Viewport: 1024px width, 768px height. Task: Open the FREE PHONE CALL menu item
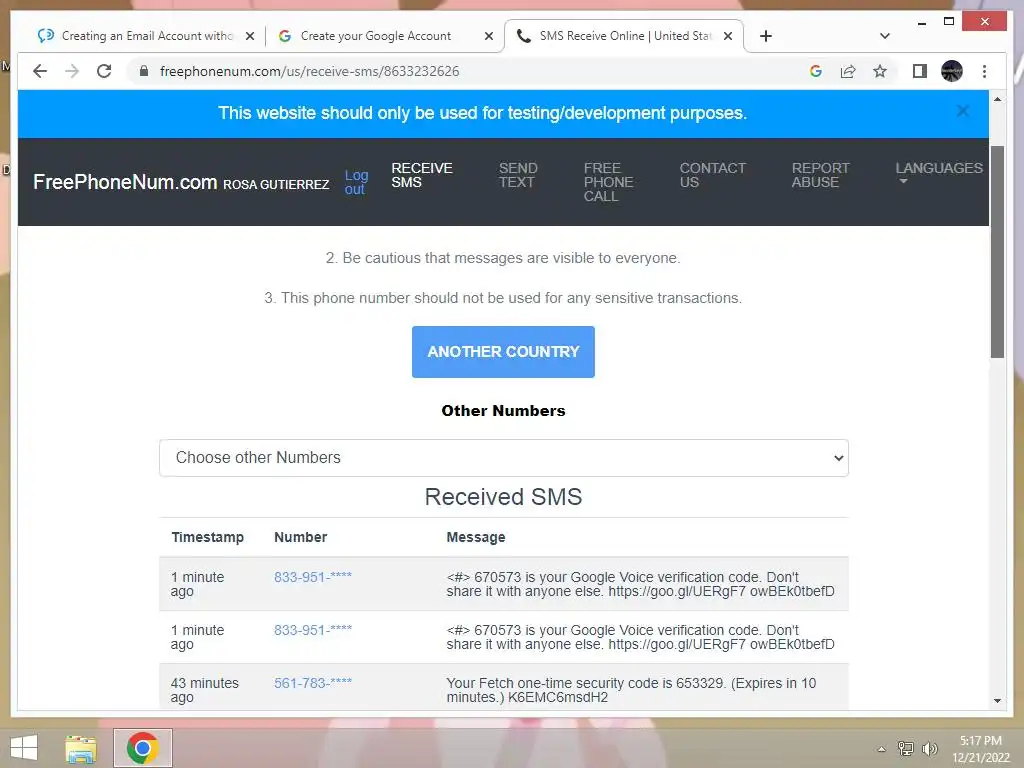coord(608,182)
